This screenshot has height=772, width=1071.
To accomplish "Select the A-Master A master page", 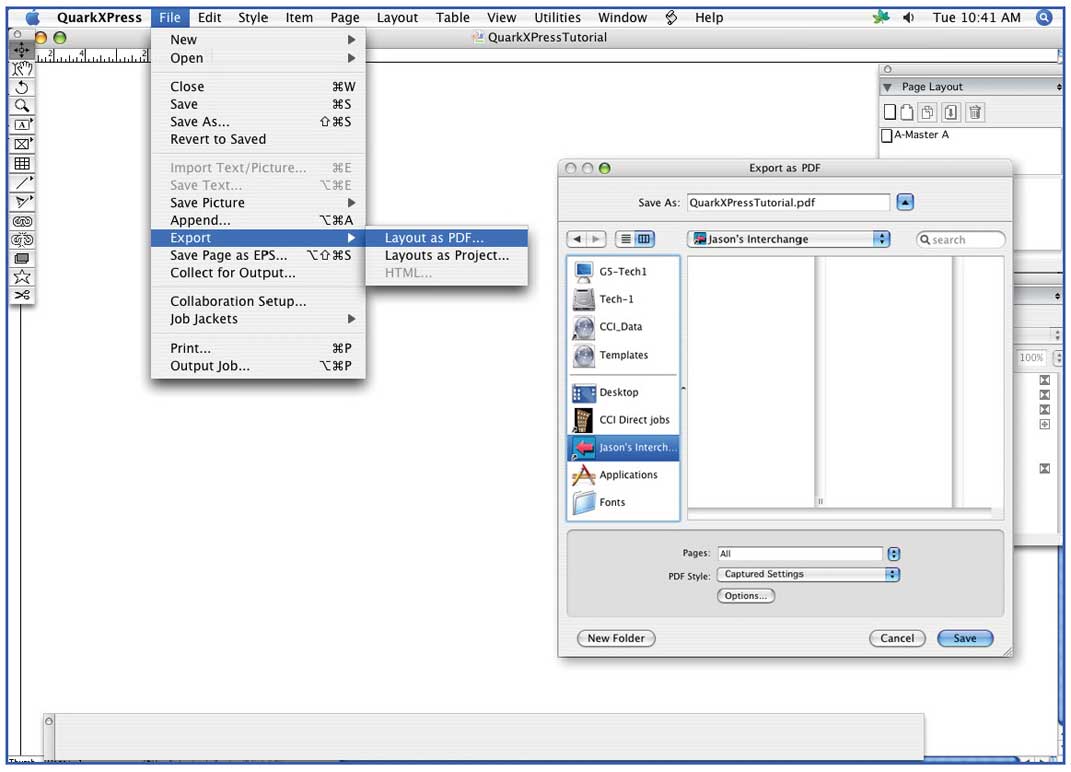I will (x=915, y=135).
